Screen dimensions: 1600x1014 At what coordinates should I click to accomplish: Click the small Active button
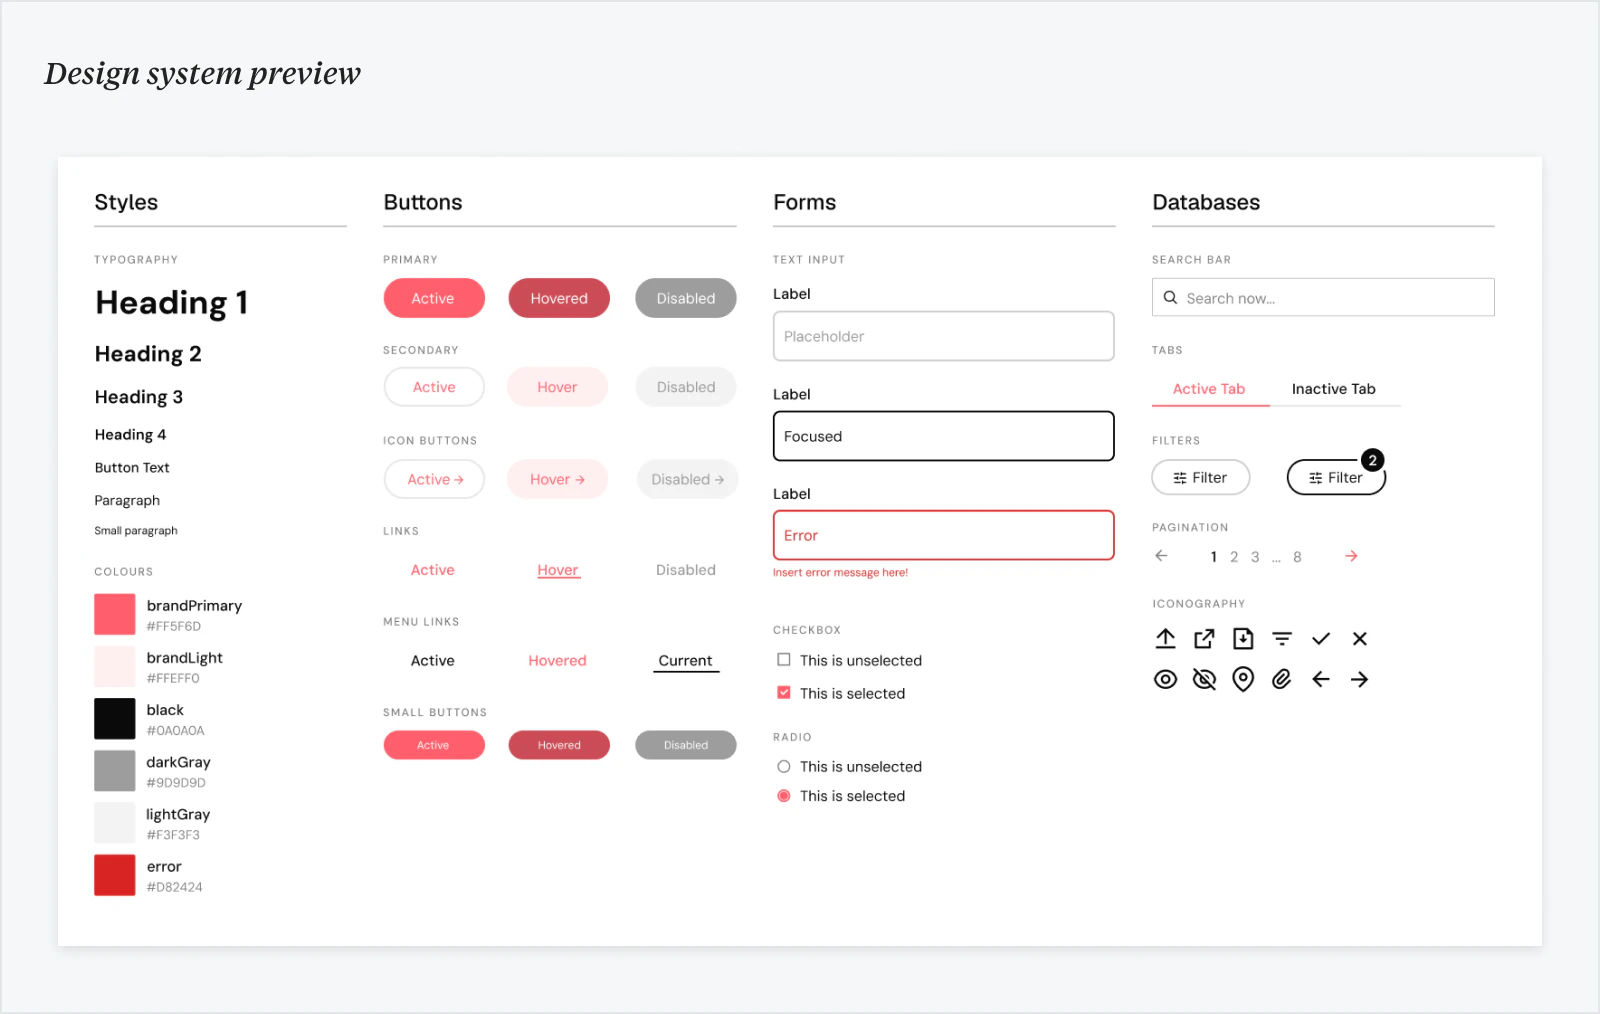coord(434,745)
